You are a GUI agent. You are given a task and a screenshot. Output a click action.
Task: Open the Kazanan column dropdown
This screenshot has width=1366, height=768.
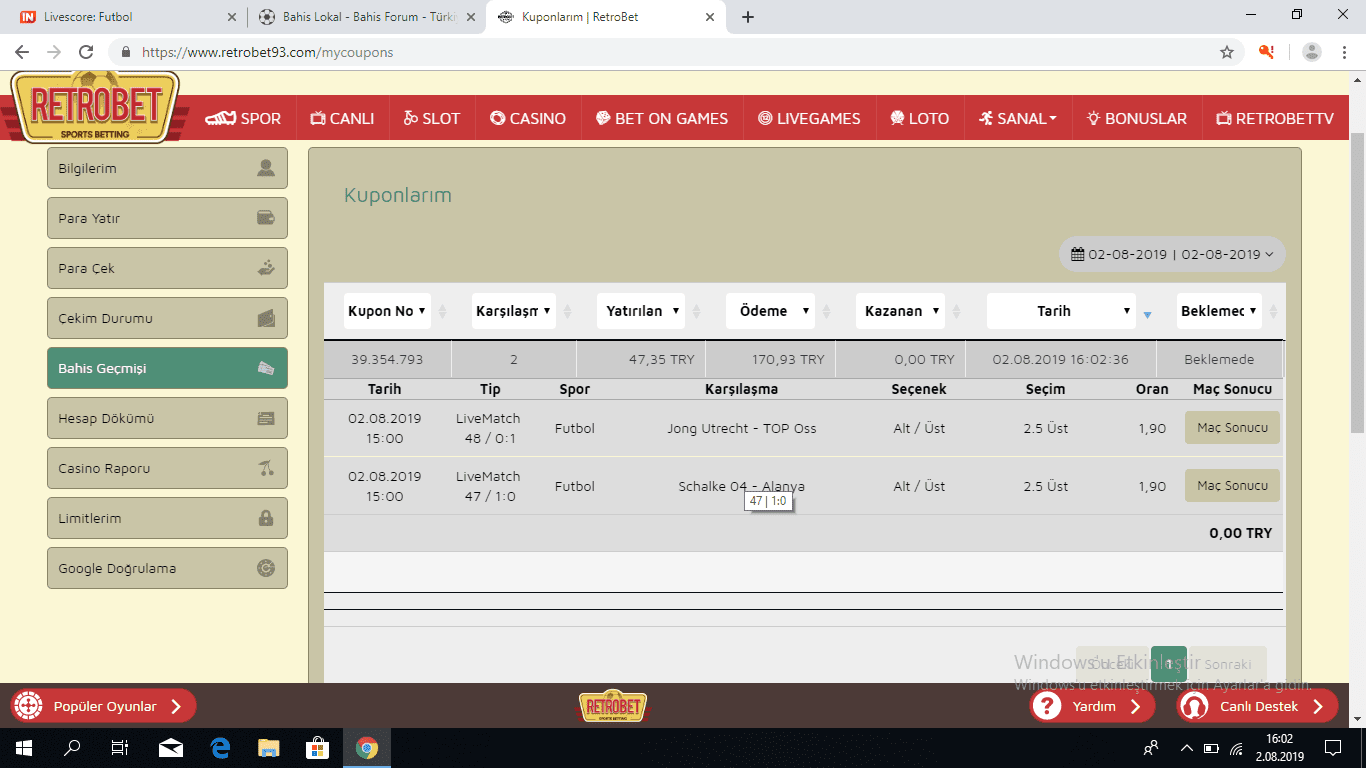(900, 311)
